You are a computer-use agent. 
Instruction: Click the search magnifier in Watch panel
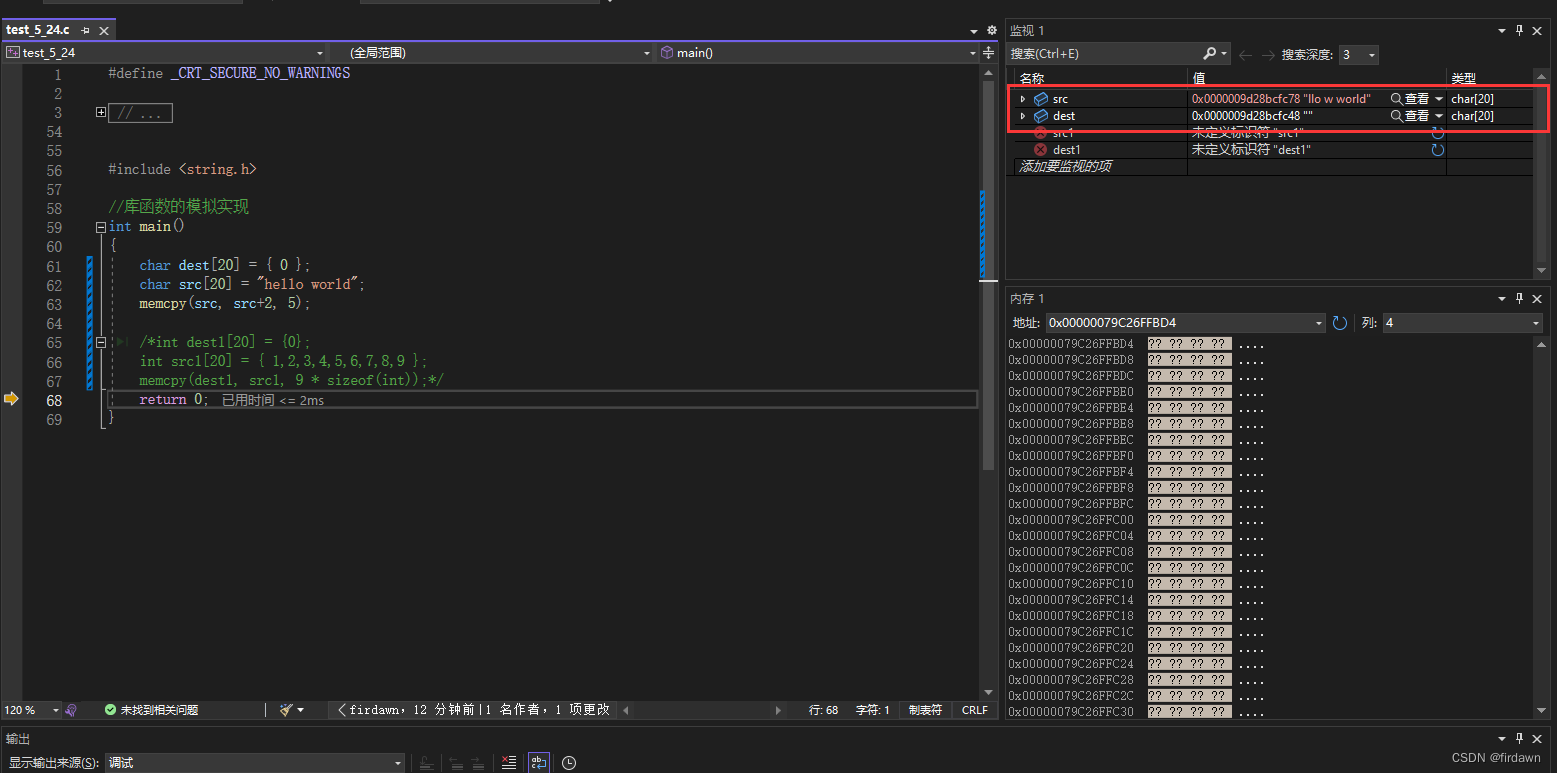coord(1210,54)
